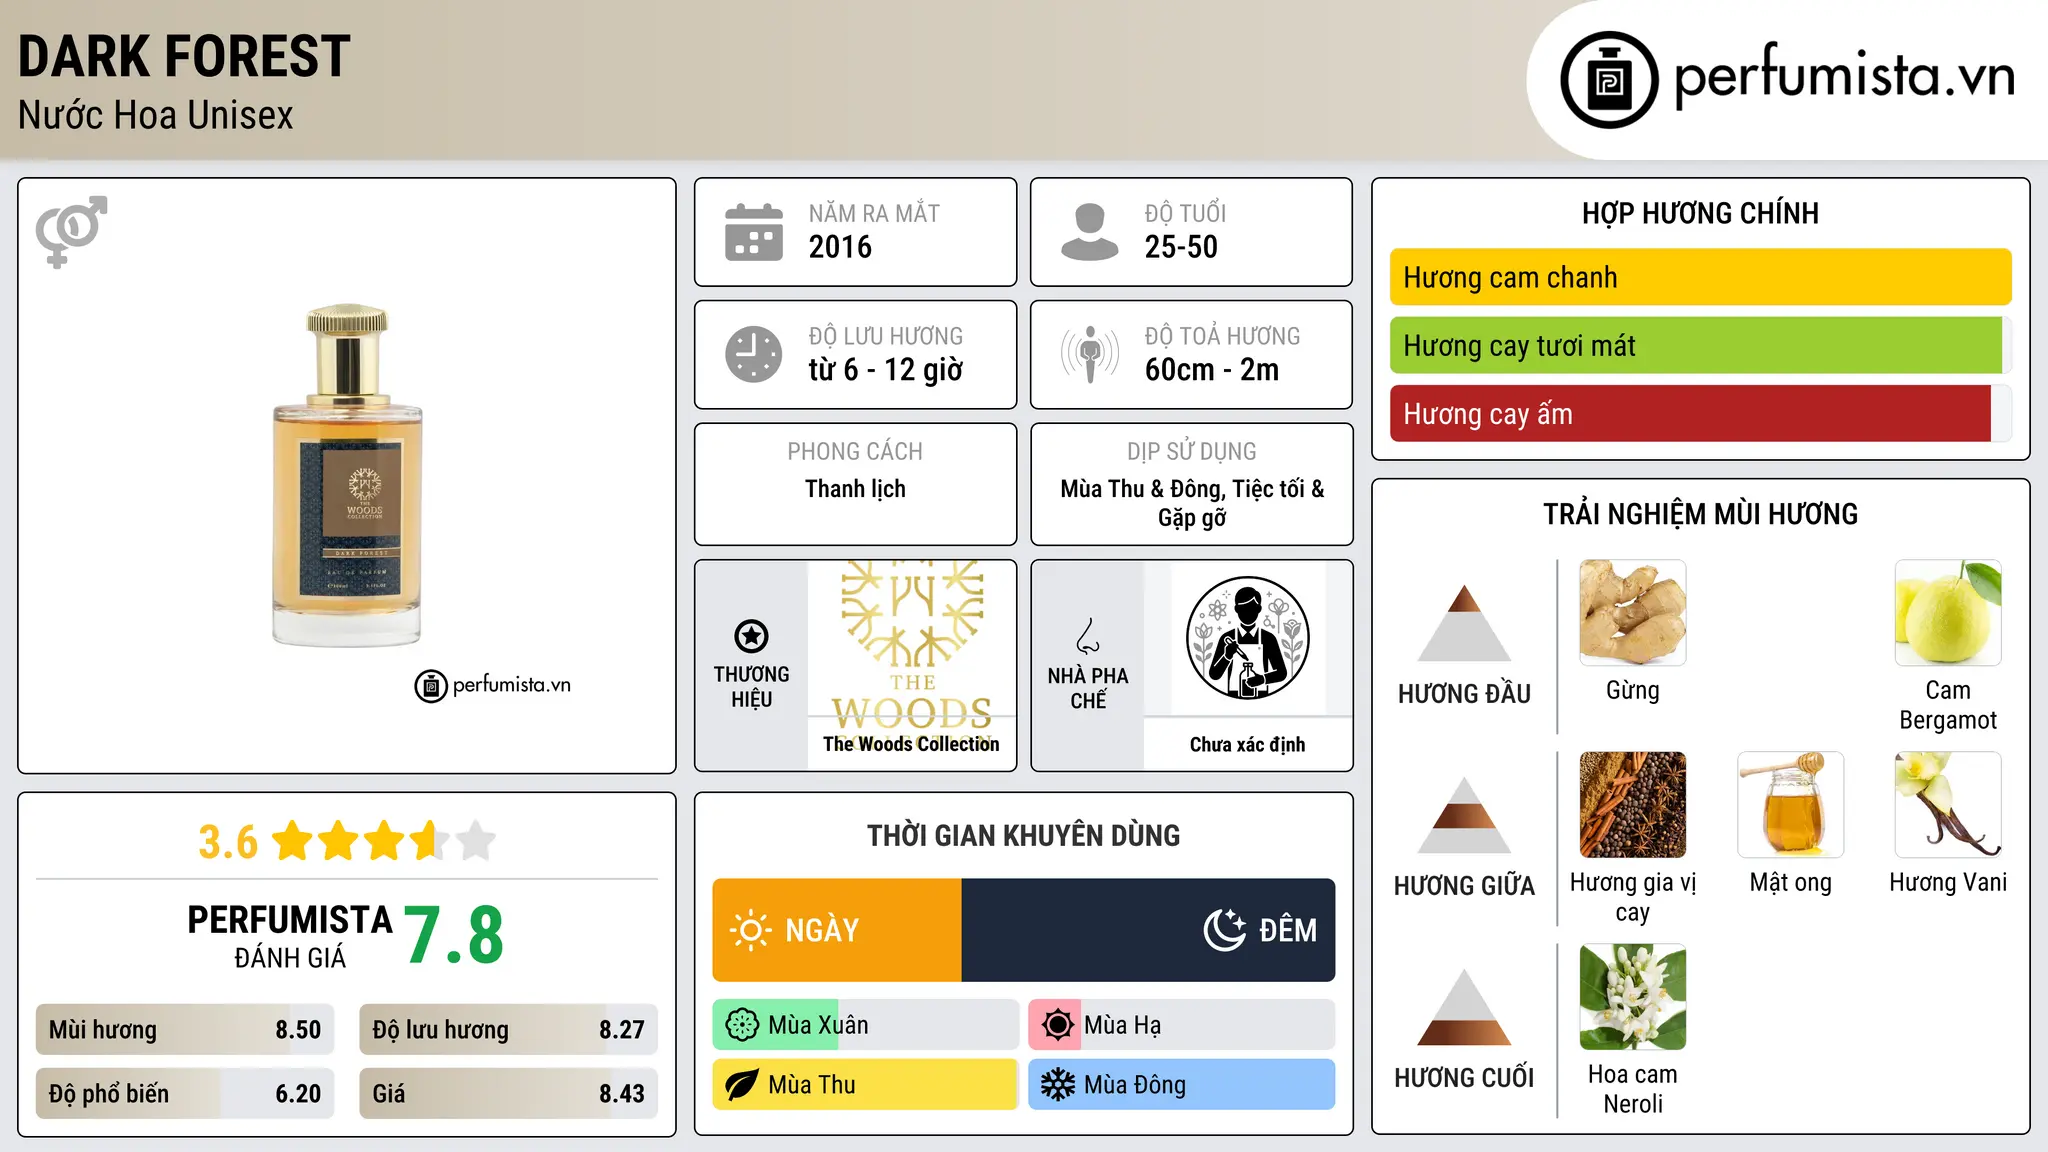Viewport: 2048px width, 1152px height.
Task: Click the release year 2016
Action: 840,247
